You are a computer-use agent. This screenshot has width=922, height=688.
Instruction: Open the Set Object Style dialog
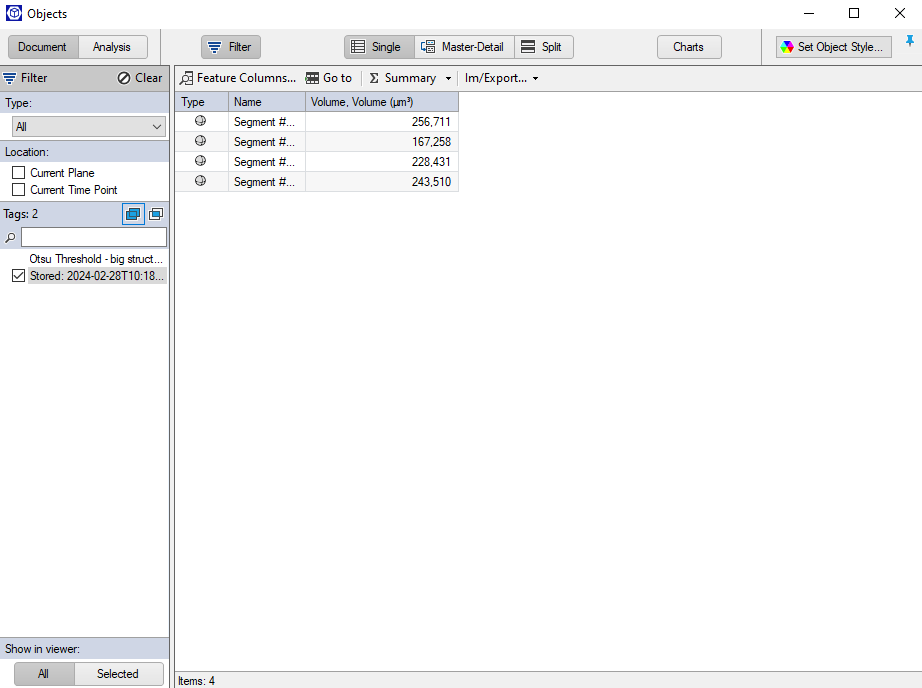(833, 46)
